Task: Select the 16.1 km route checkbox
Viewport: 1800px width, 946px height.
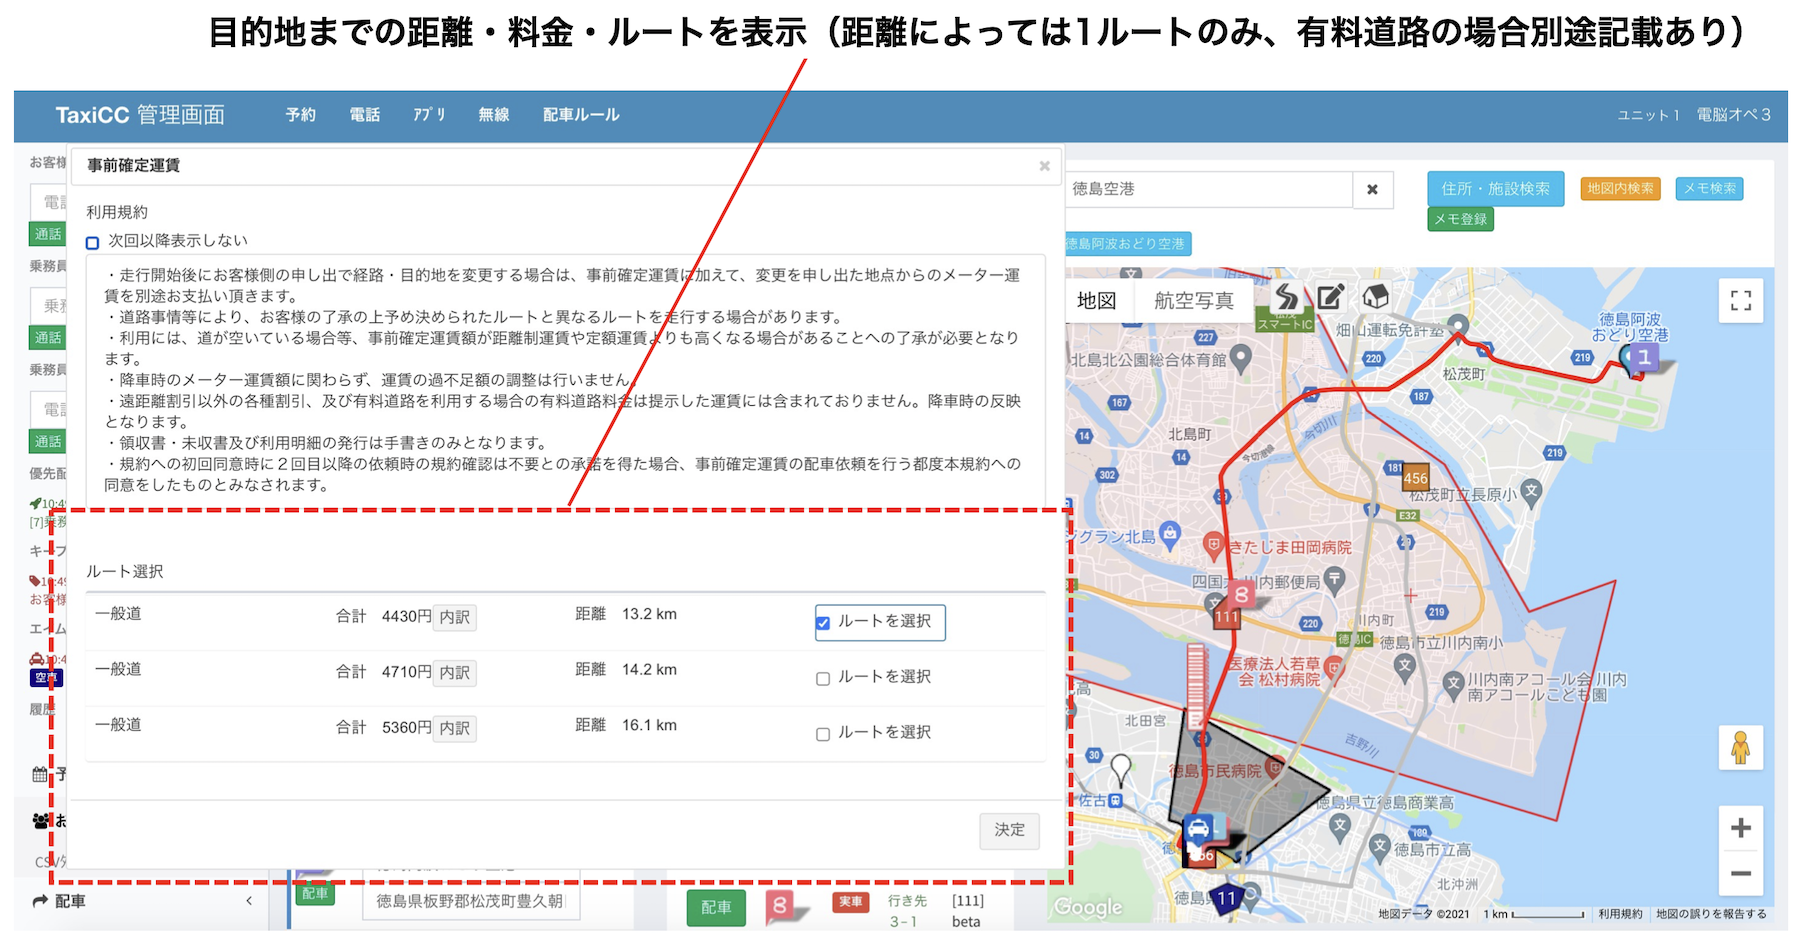Action: coord(823,734)
